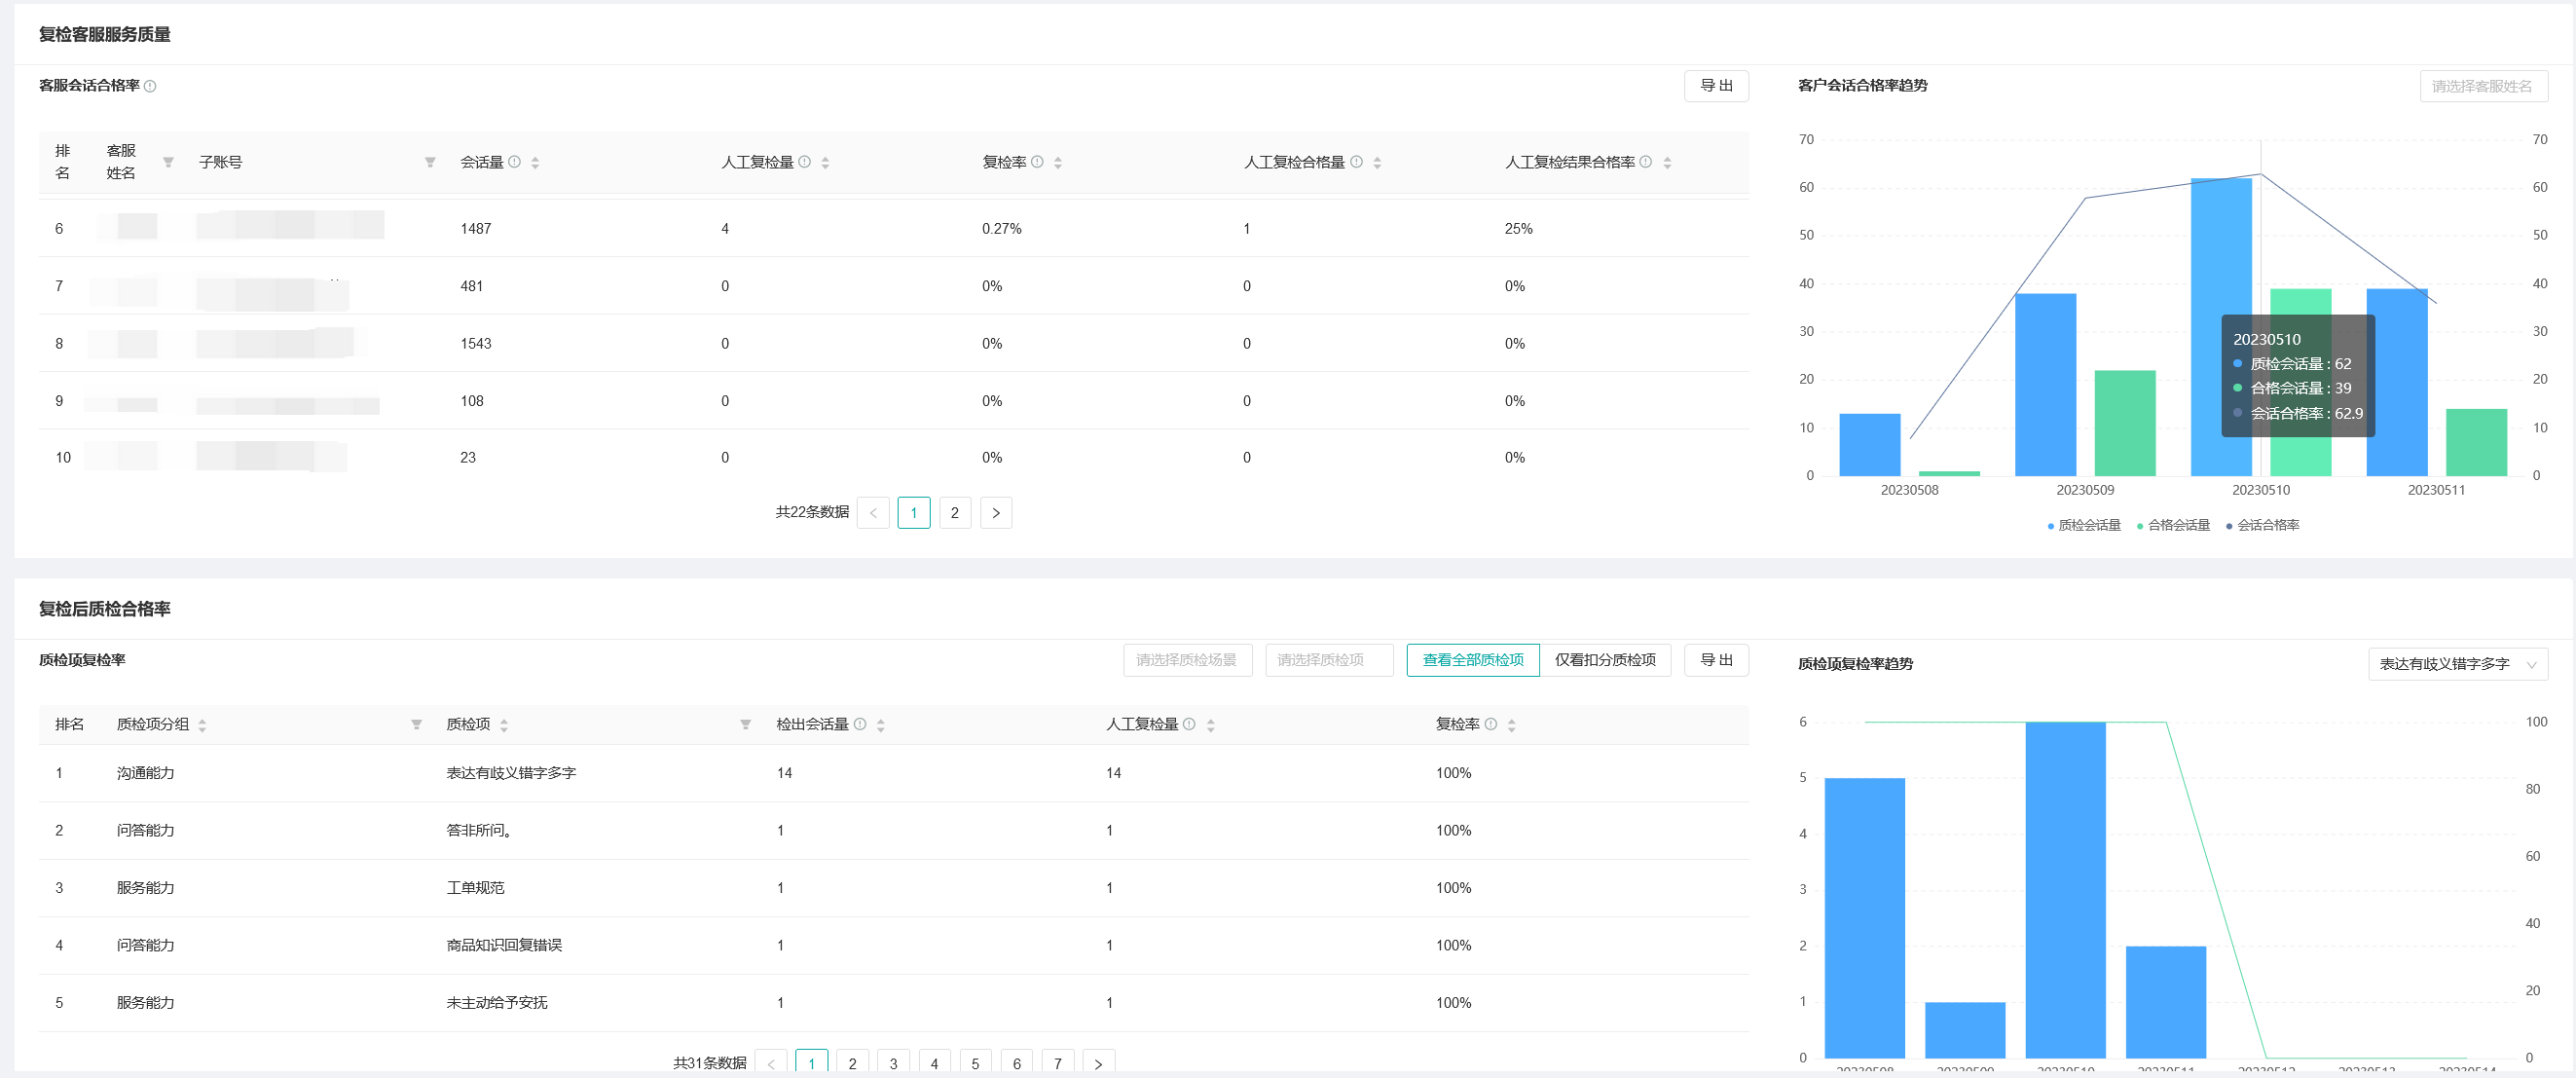Go to next page in top table pagination
The width and height of the screenshot is (2576, 1078).
pyautogui.click(x=996, y=512)
